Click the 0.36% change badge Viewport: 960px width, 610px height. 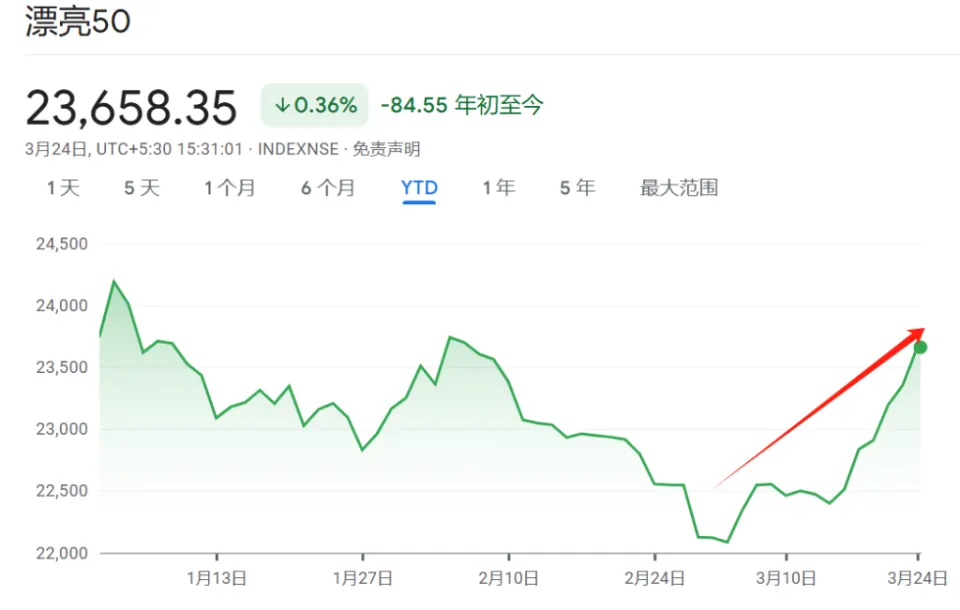click(x=315, y=105)
